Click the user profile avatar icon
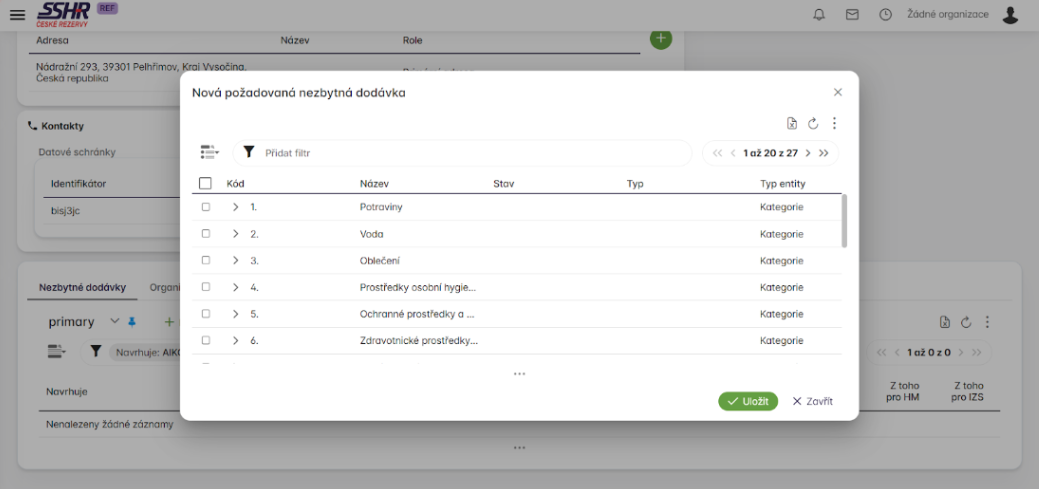This screenshot has width=1039, height=489. pyautogui.click(x=1010, y=15)
